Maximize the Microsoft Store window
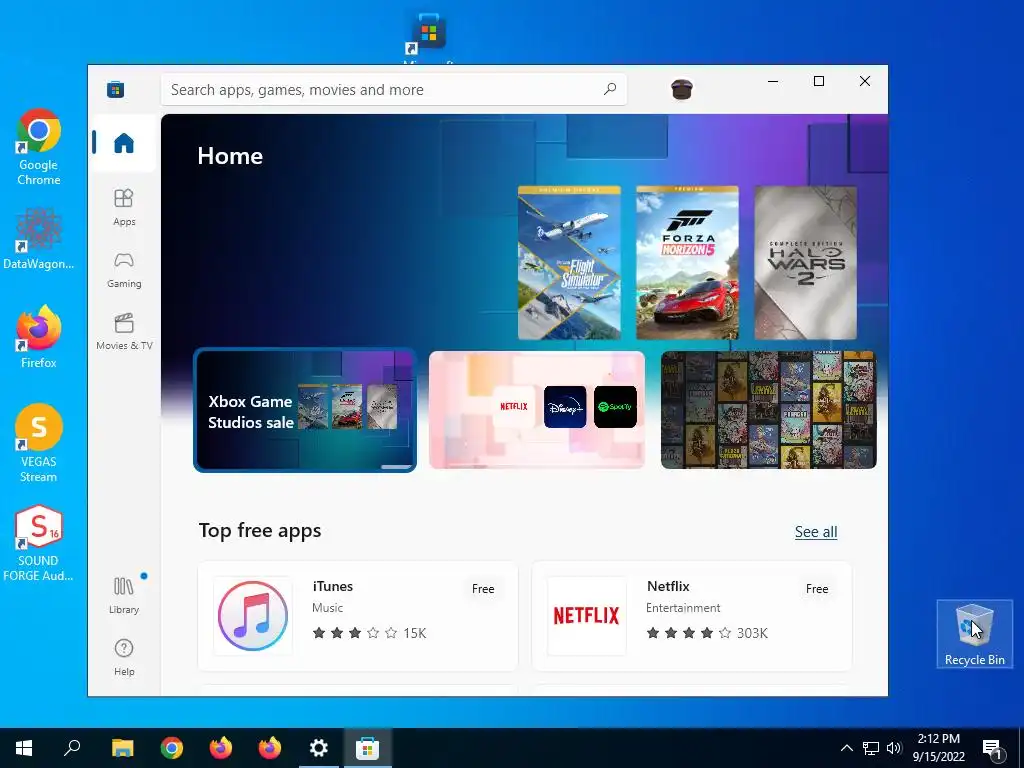The height and width of the screenshot is (768, 1024). pos(819,81)
